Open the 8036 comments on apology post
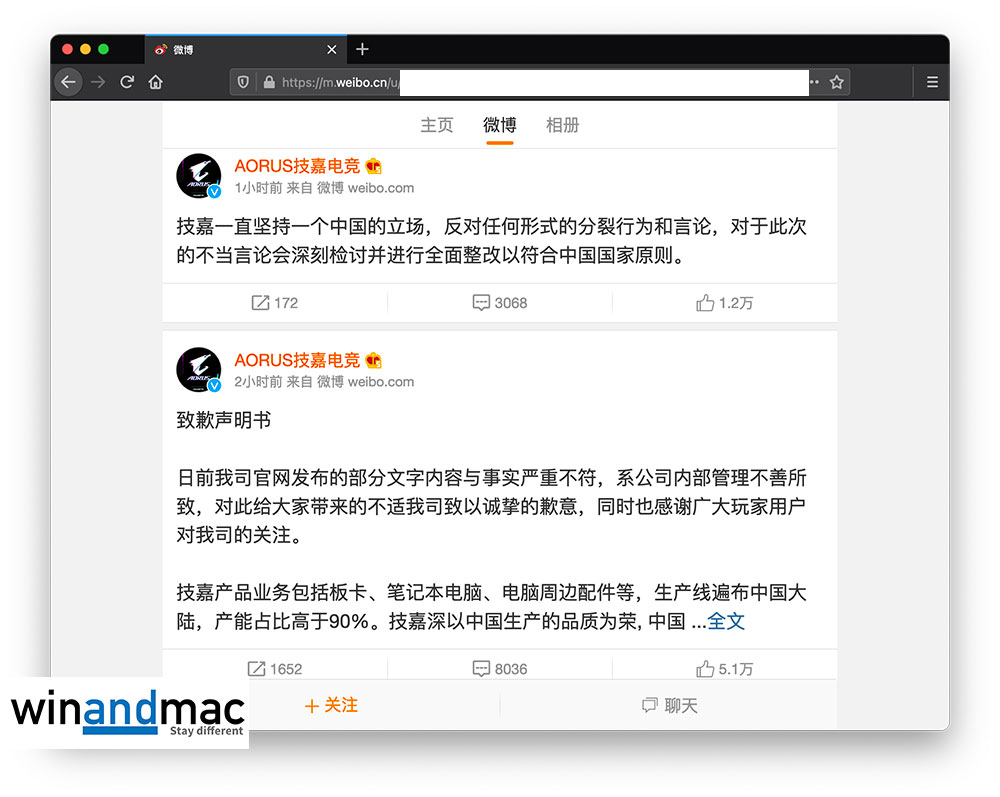 point(500,669)
